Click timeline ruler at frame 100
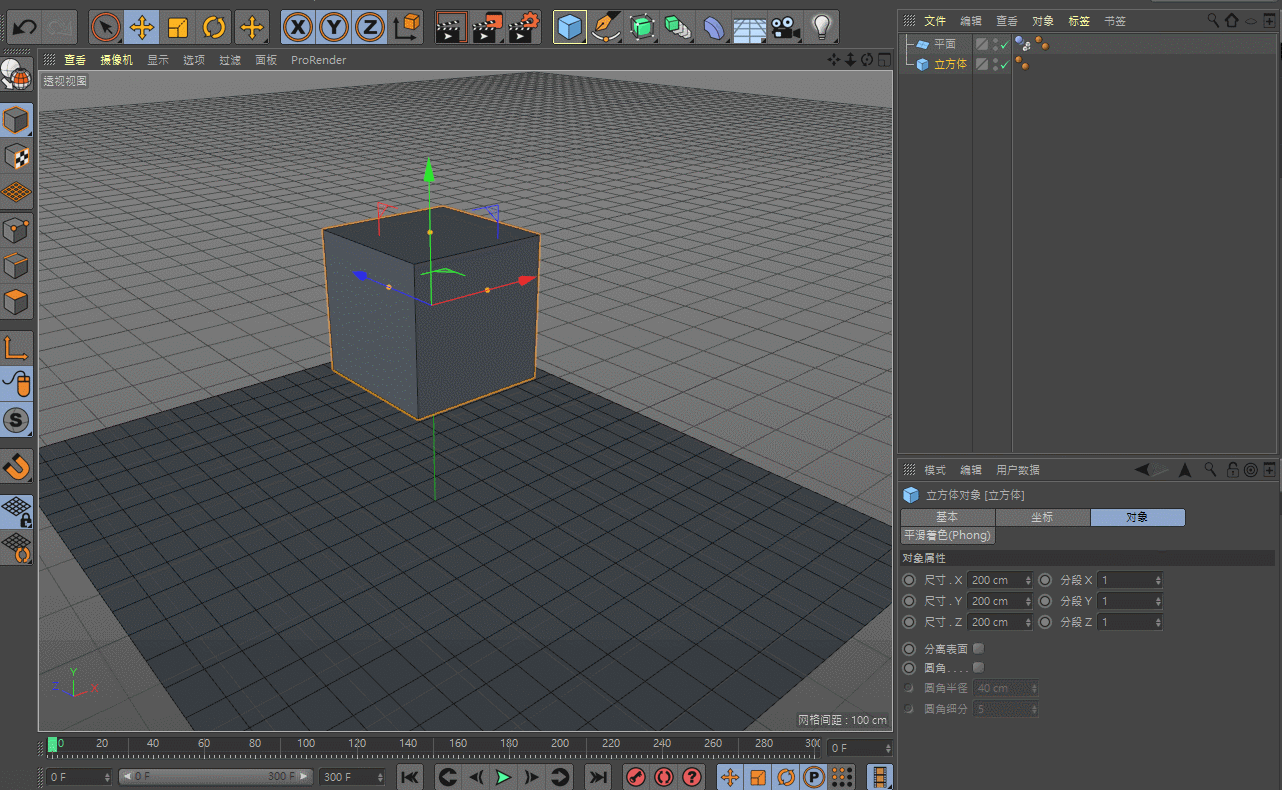The image size is (1282, 790). coord(306,745)
